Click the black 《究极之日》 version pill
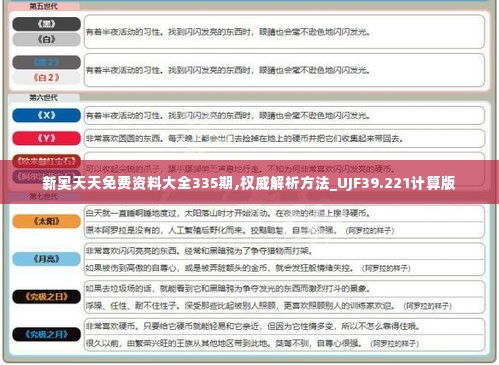 pos(46,297)
